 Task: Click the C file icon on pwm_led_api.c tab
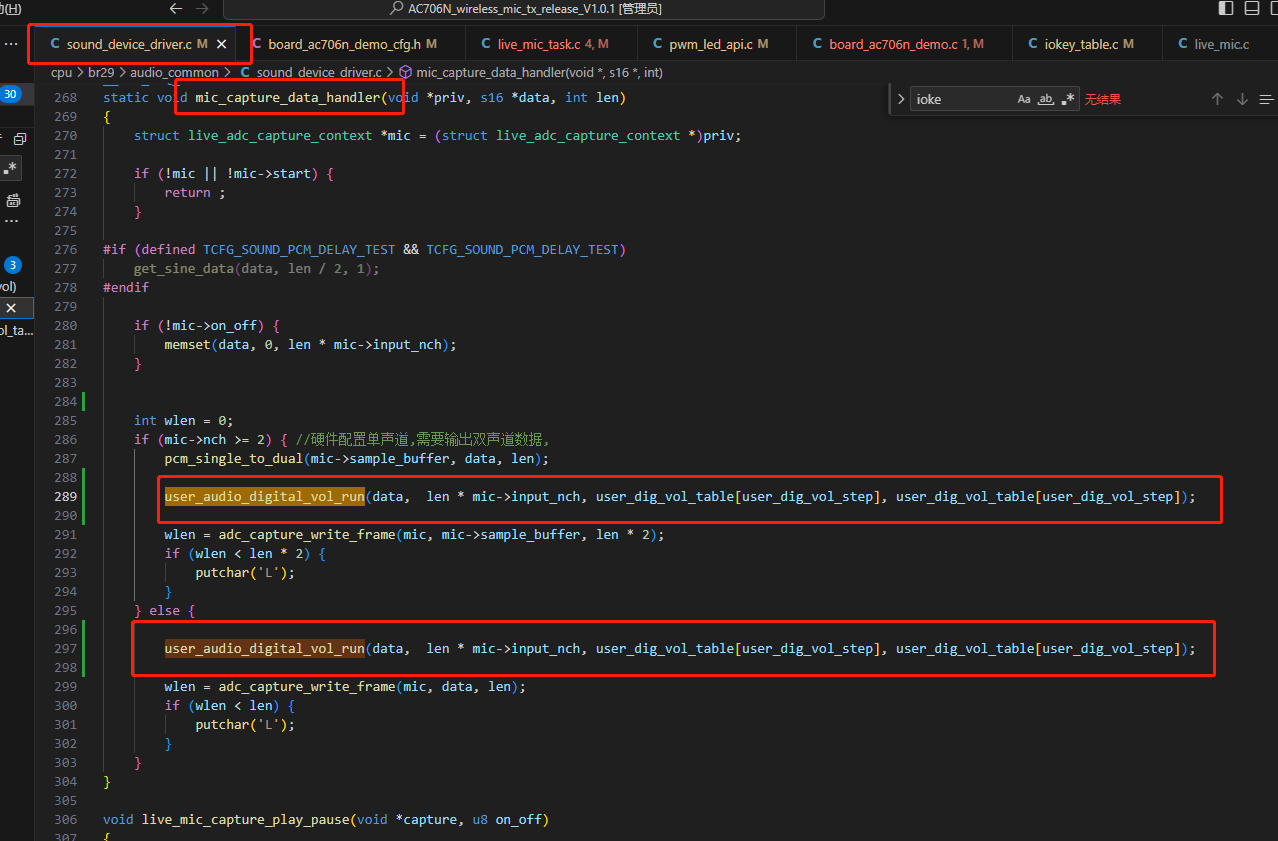click(x=658, y=44)
